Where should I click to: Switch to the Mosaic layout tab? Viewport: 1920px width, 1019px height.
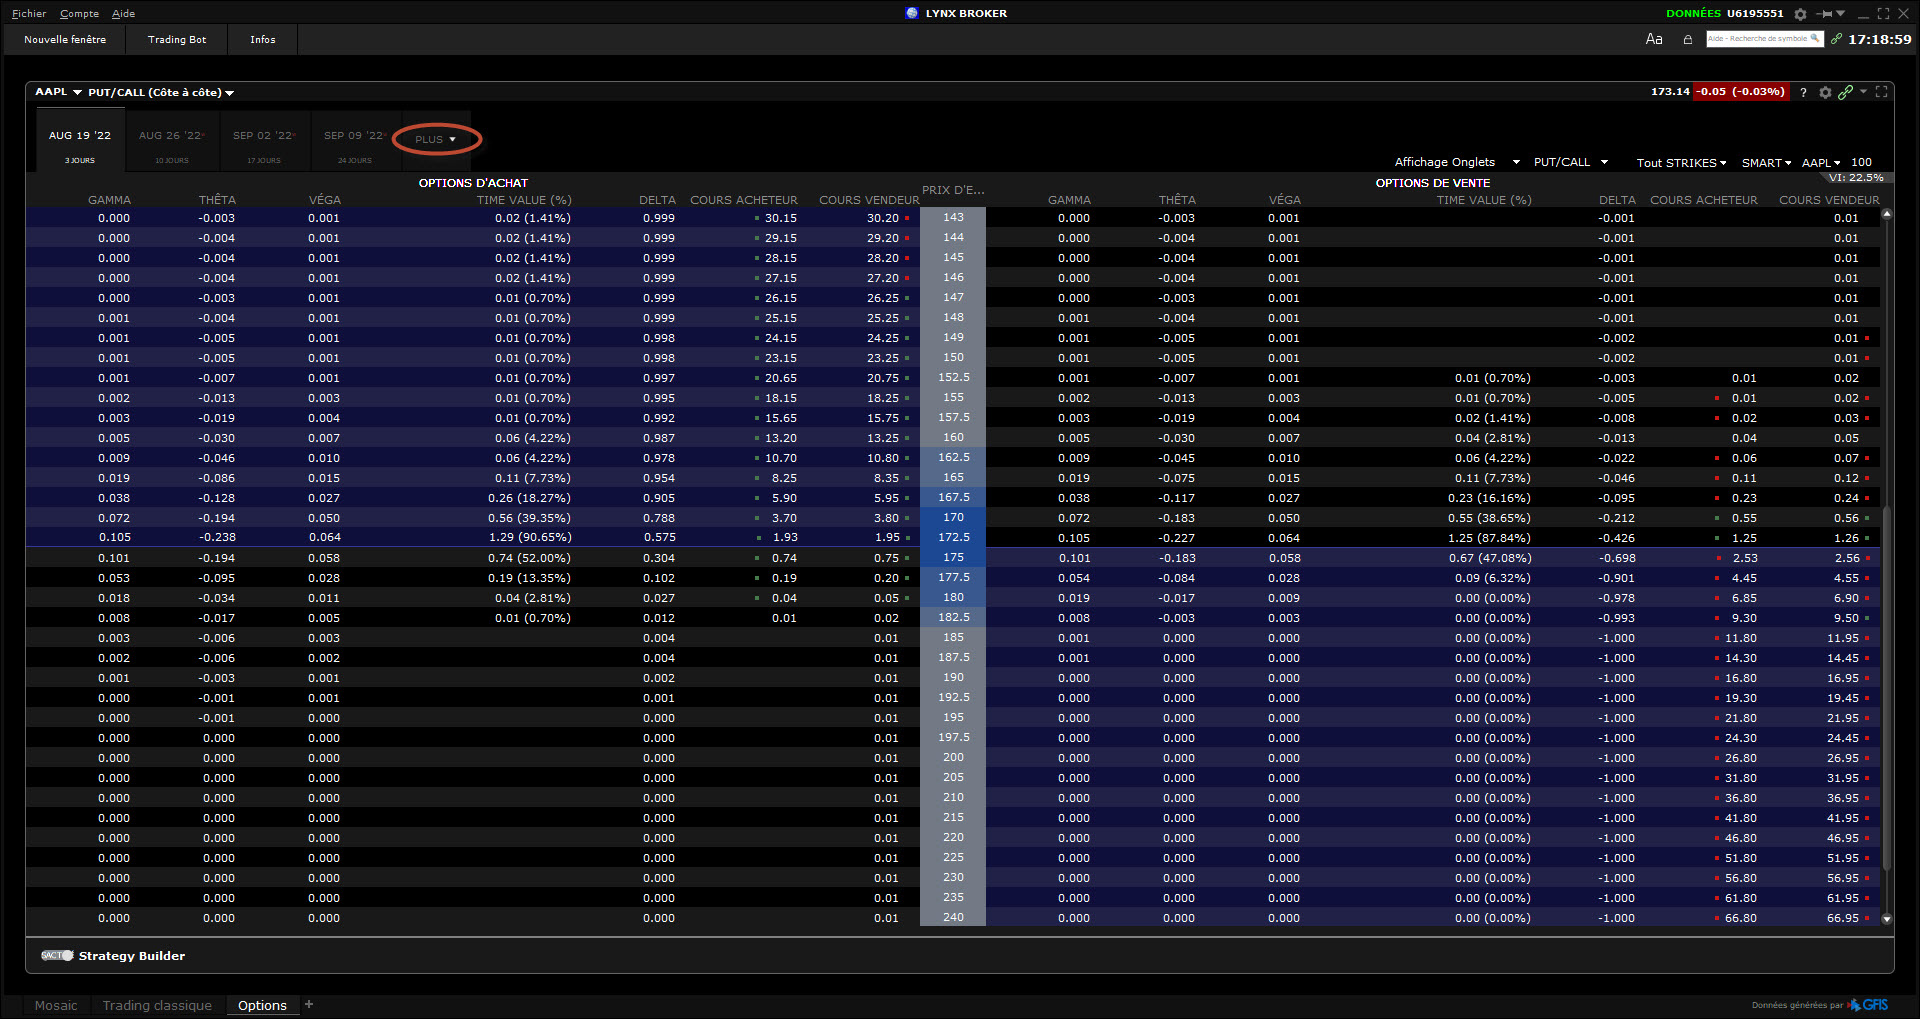click(56, 1005)
